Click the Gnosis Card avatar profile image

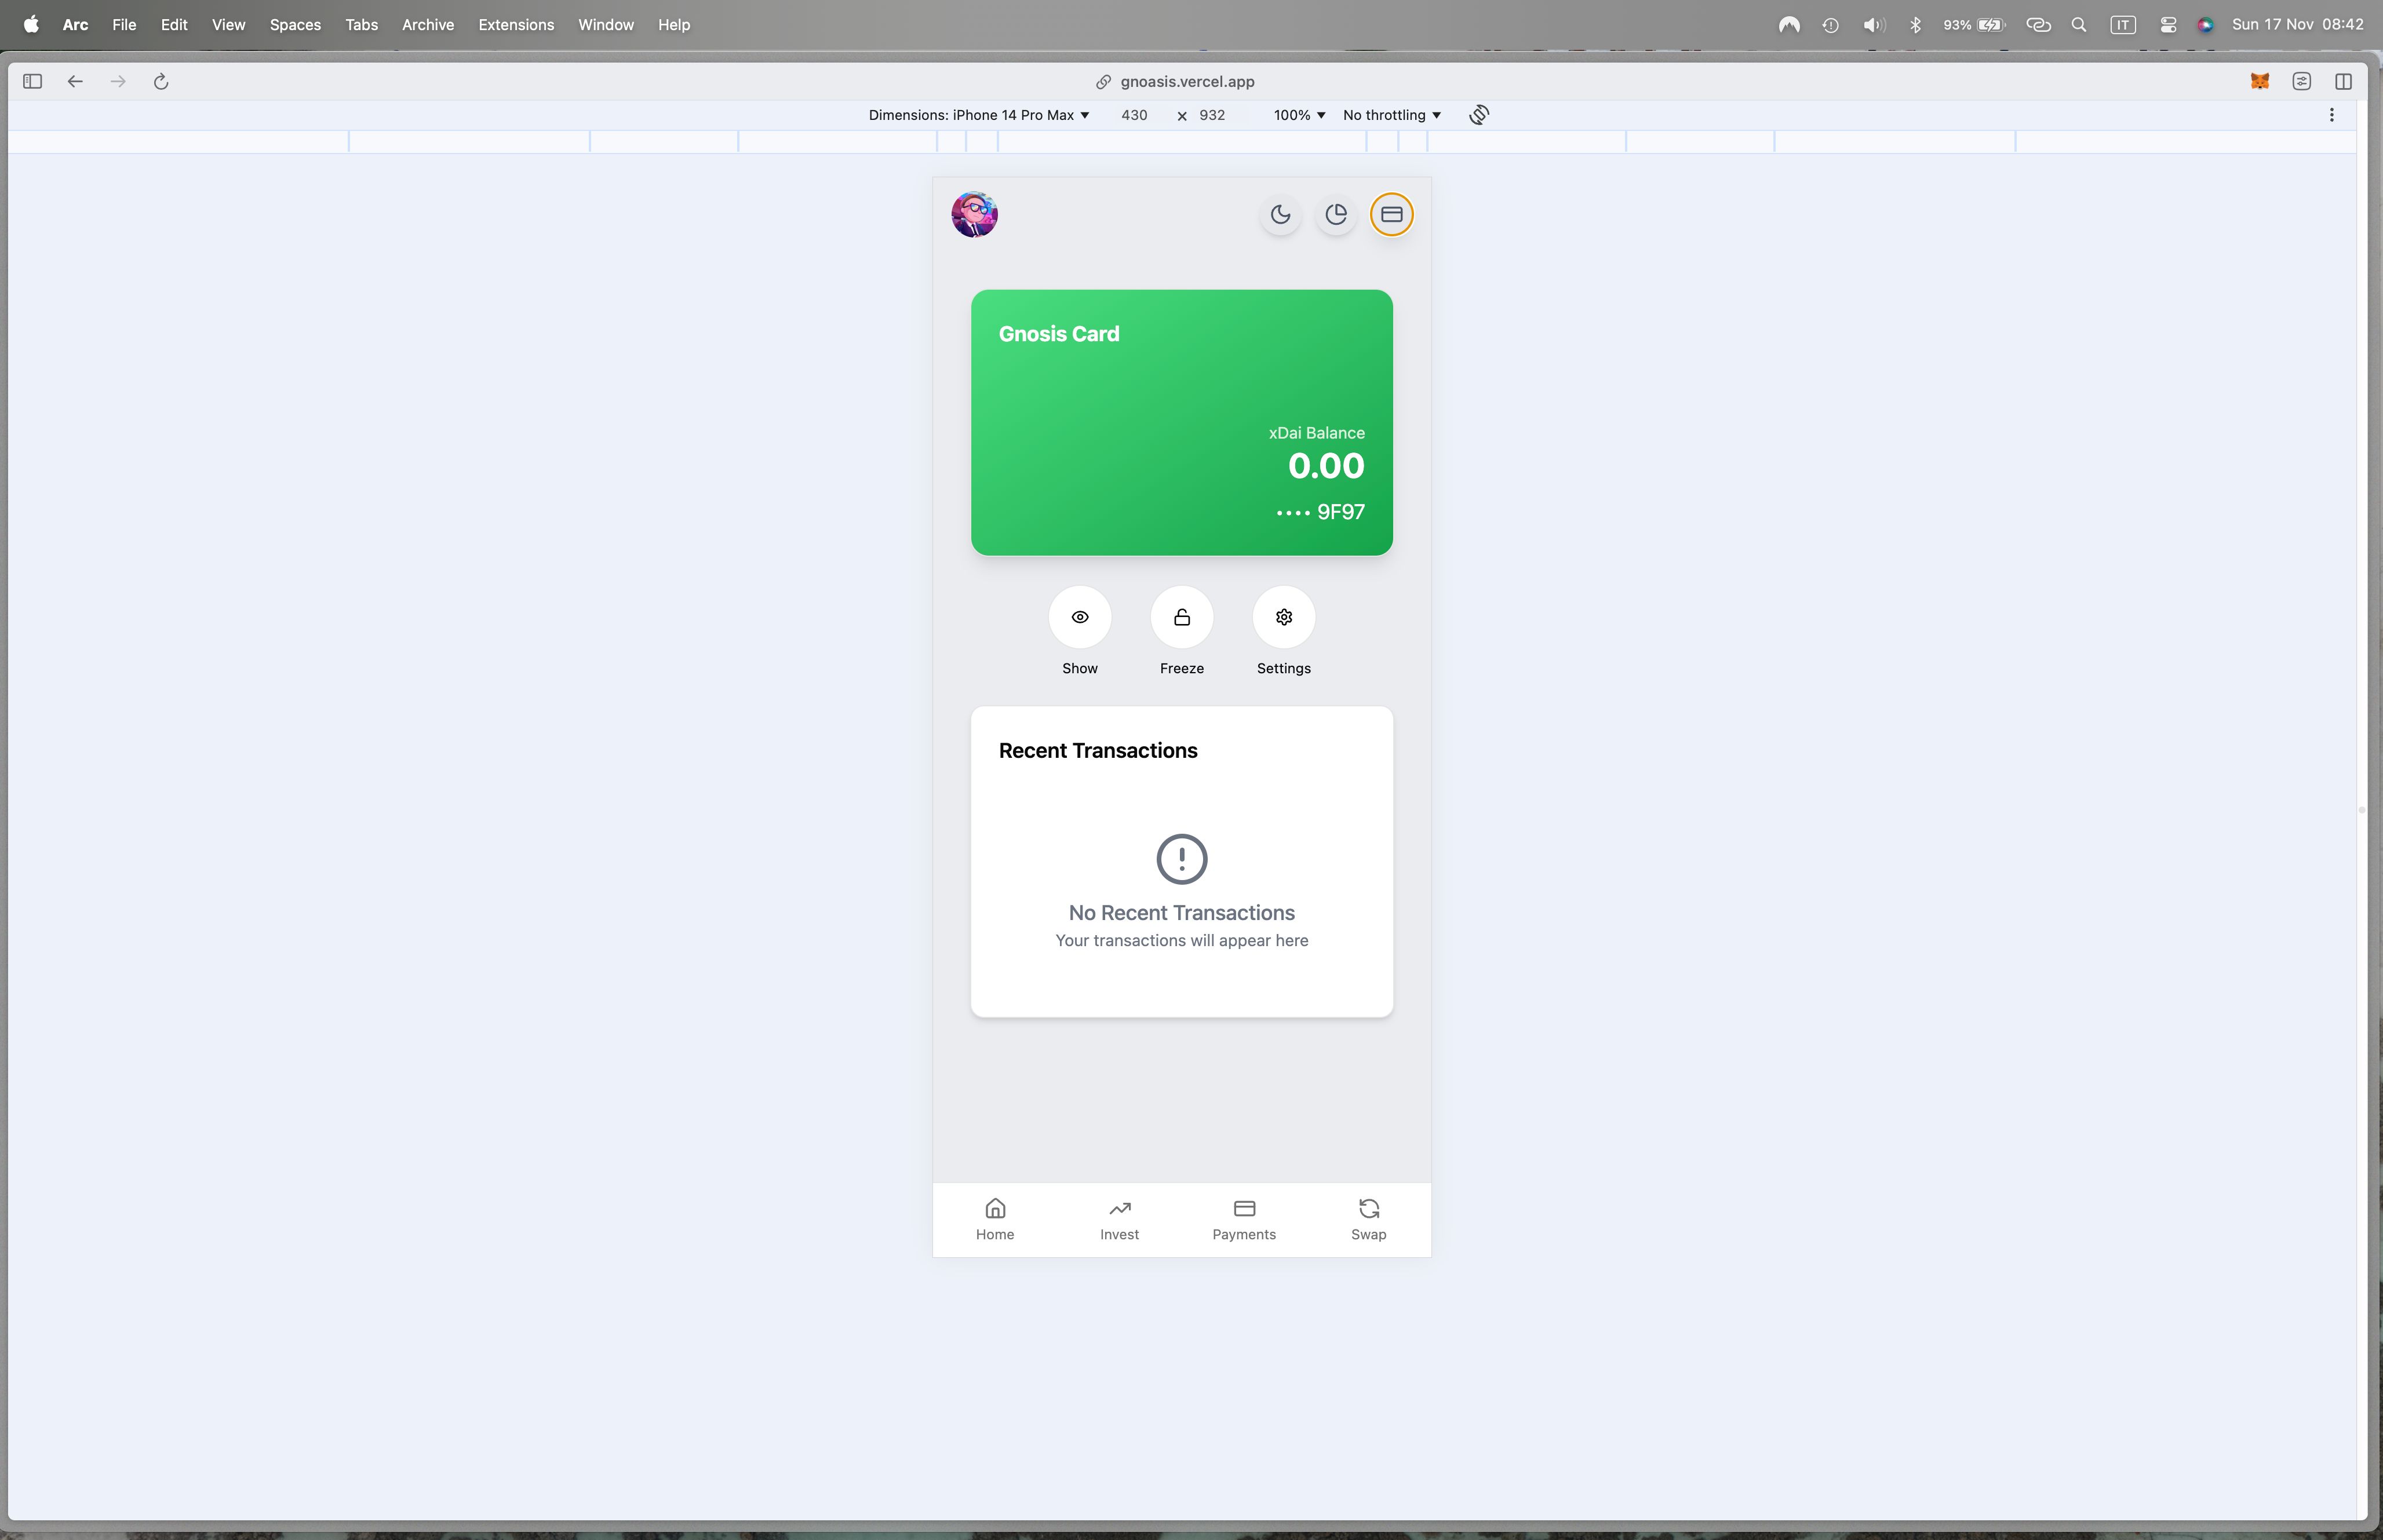pos(974,214)
